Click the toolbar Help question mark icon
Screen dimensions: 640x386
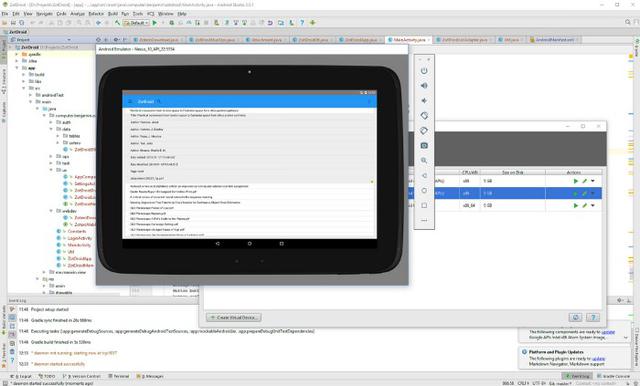click(x=302, y=23)
